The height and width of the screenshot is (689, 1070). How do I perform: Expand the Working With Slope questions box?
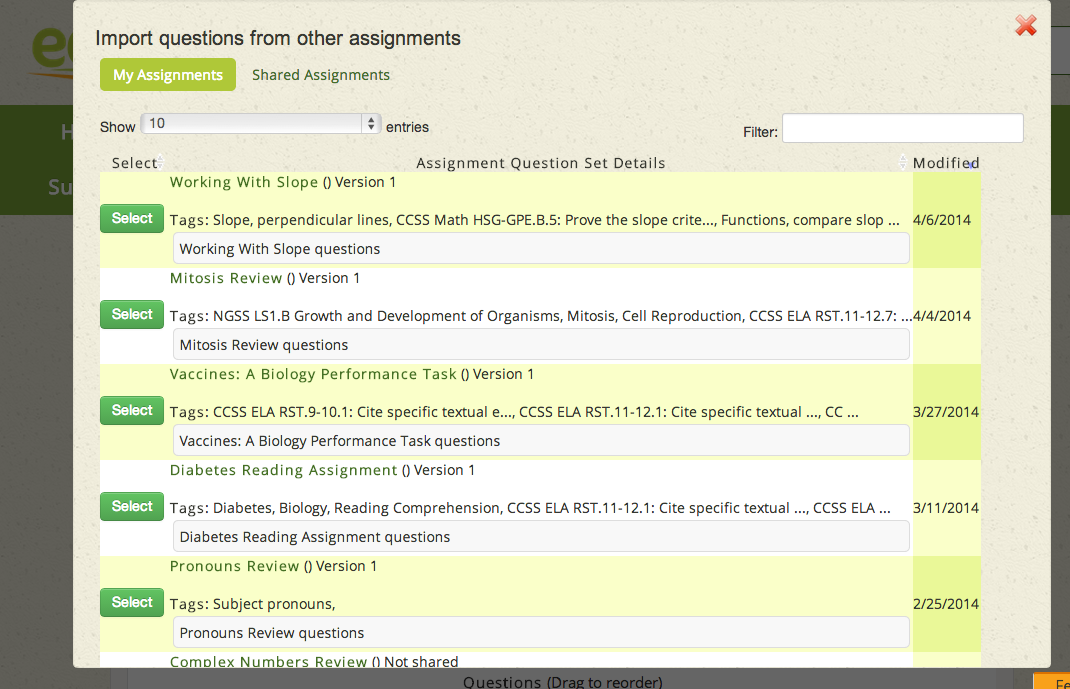541,248
